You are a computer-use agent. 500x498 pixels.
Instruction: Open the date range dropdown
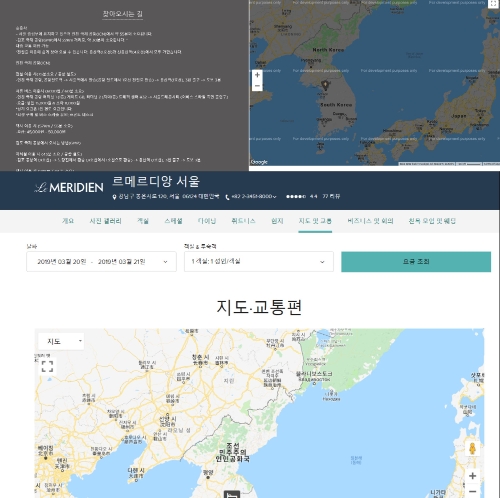click(101, 262)
